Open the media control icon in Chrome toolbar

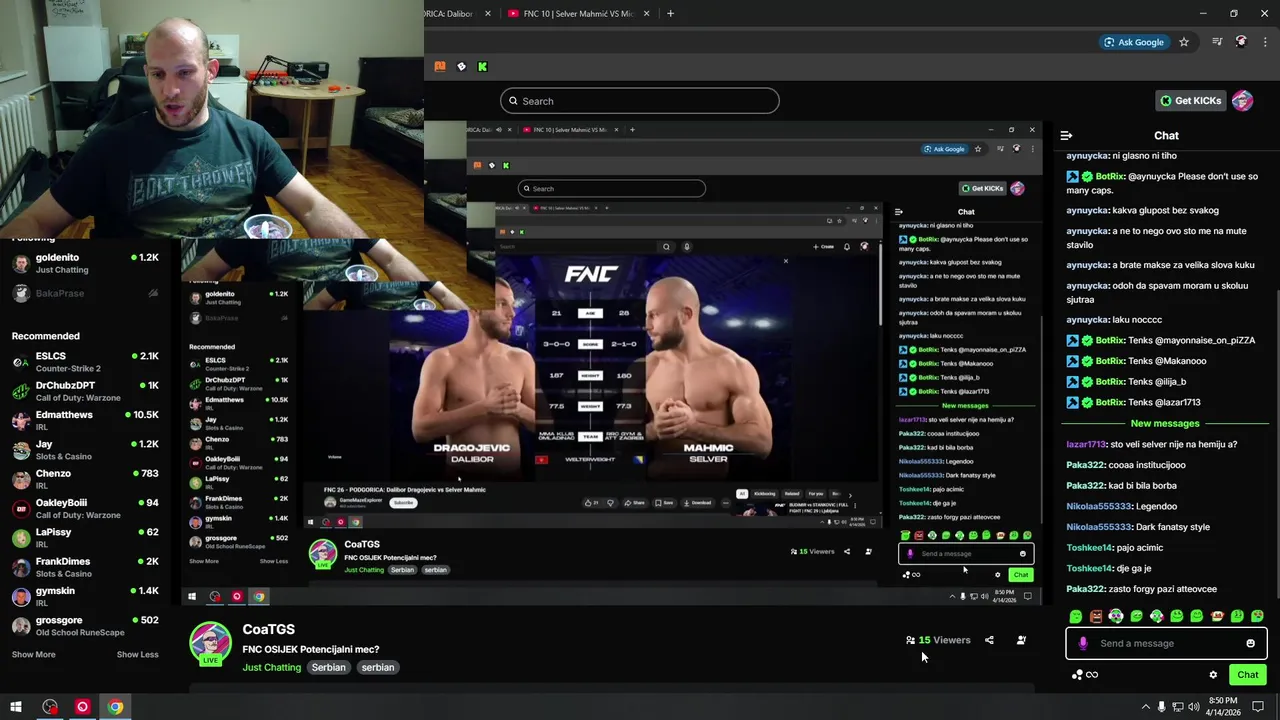[1217, 42]
